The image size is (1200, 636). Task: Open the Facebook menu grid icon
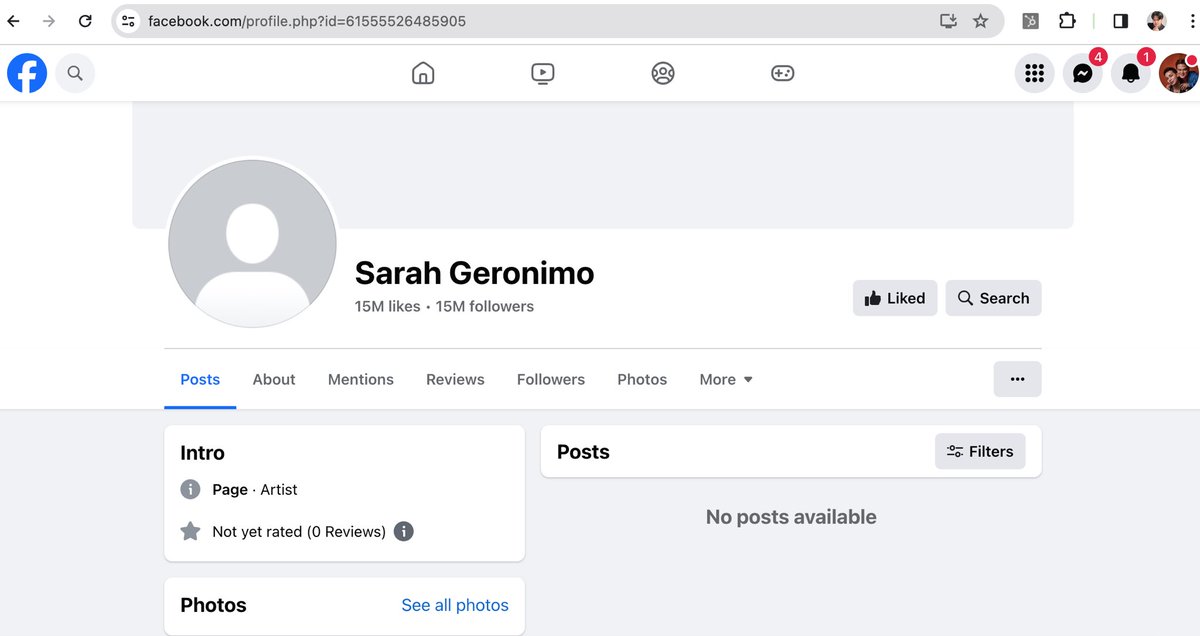pos(1035,73)
